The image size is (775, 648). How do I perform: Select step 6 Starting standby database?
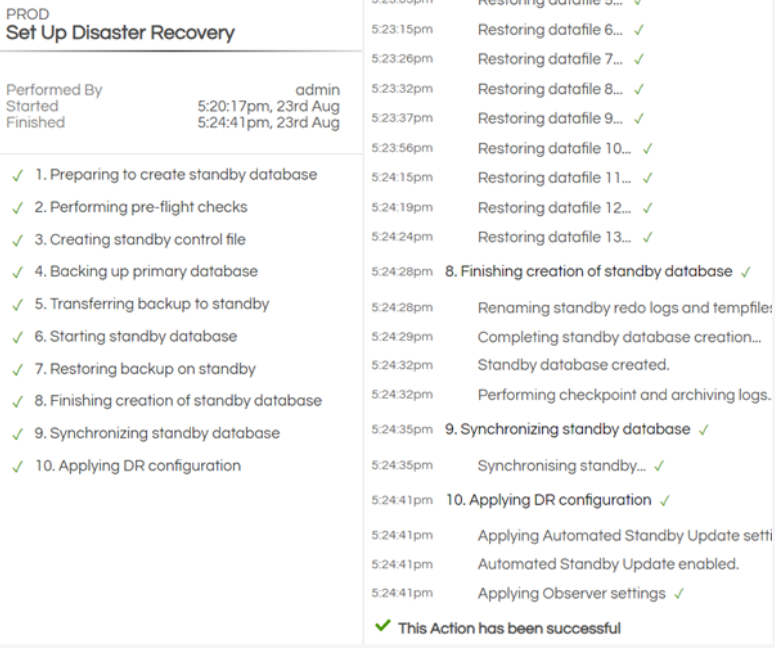point(136,337)
